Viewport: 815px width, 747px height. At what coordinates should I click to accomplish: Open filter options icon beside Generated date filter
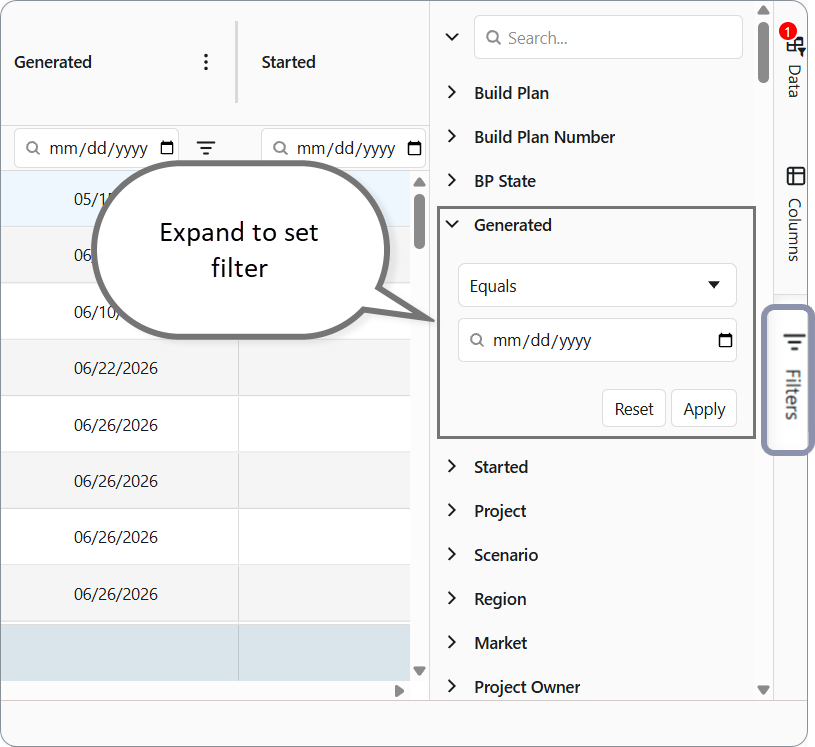point(206,148)
